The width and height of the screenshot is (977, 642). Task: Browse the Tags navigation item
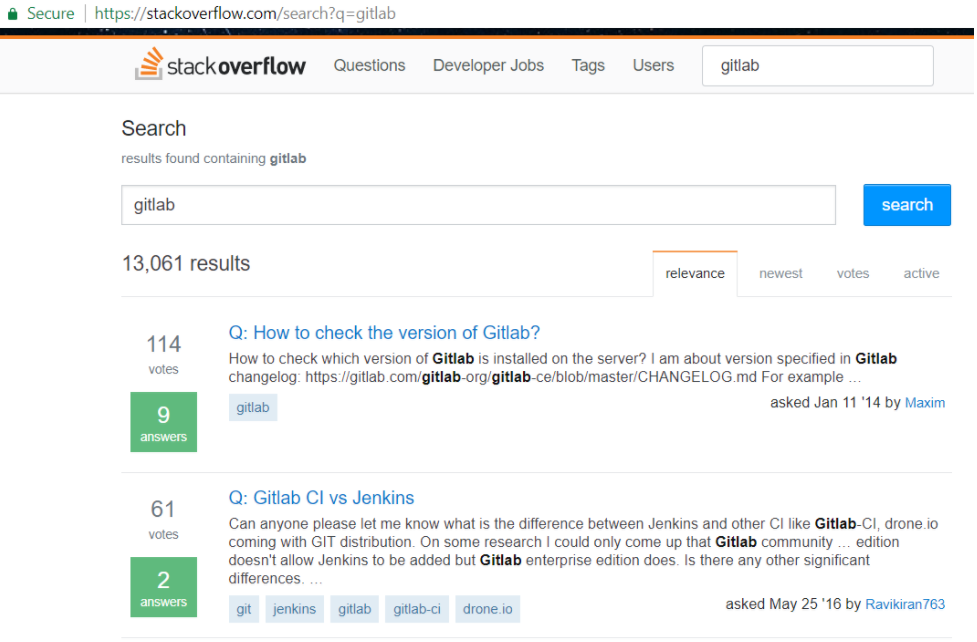click(588, 65)
